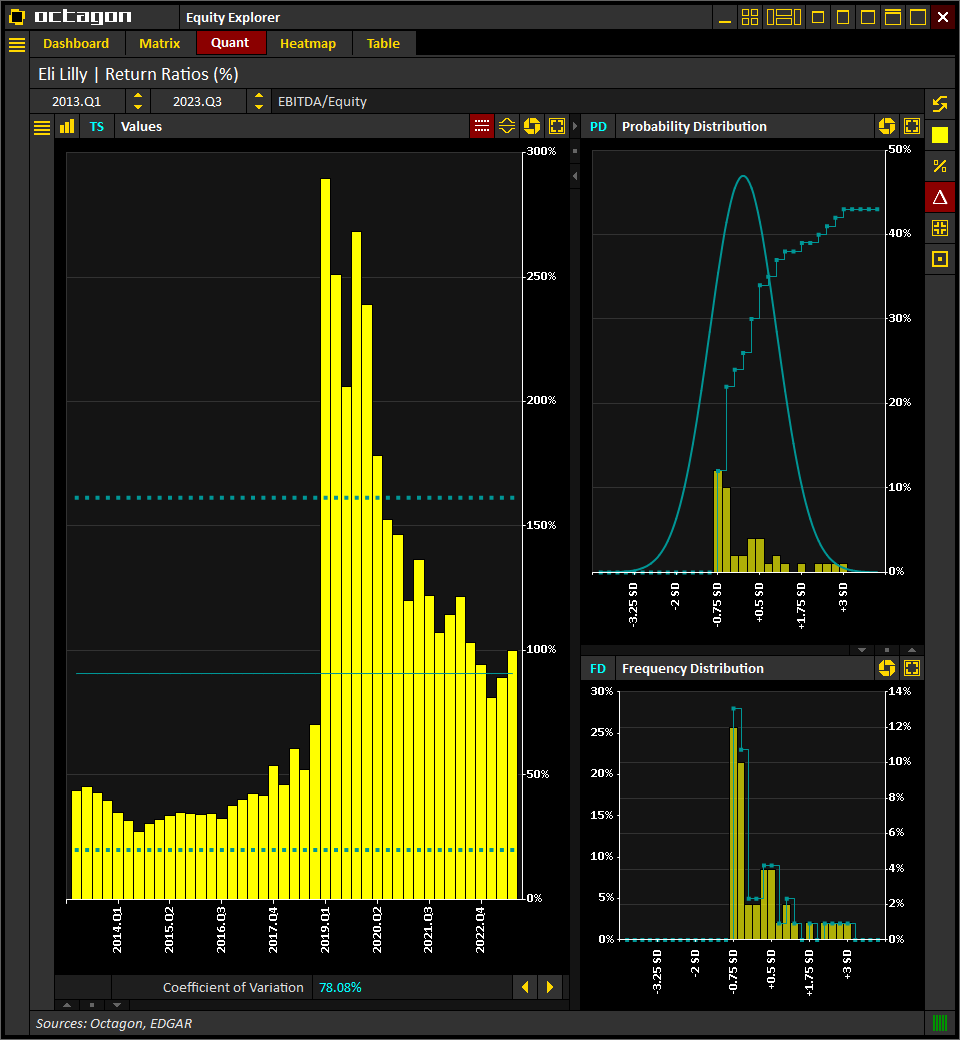Open the Values panel list menu icon
This screenshot has height=1040, width=960.
coord(42,127)
